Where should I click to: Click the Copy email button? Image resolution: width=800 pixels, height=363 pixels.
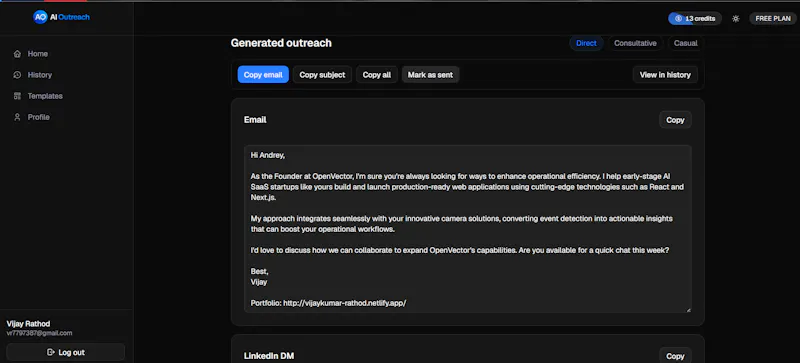coord(263,75)
